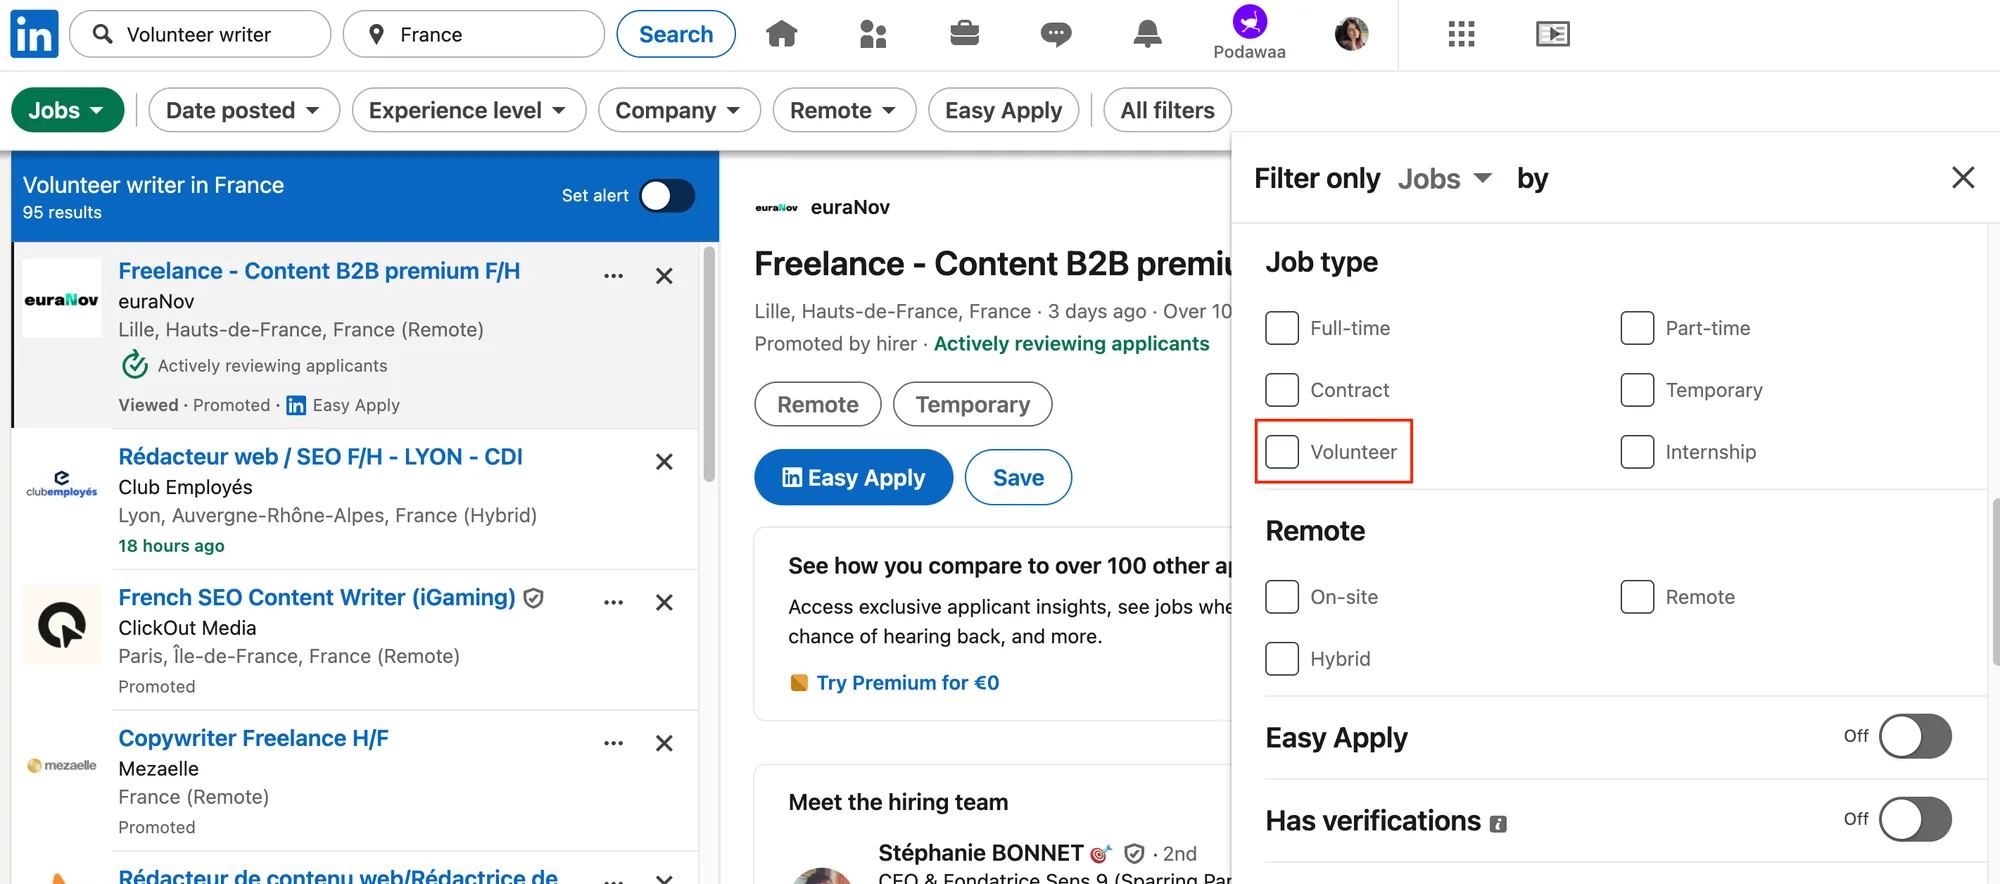This screenshot has width=2000, height=884.
Task: Check the On-site checkbox
Action: tap(1282, 597)
